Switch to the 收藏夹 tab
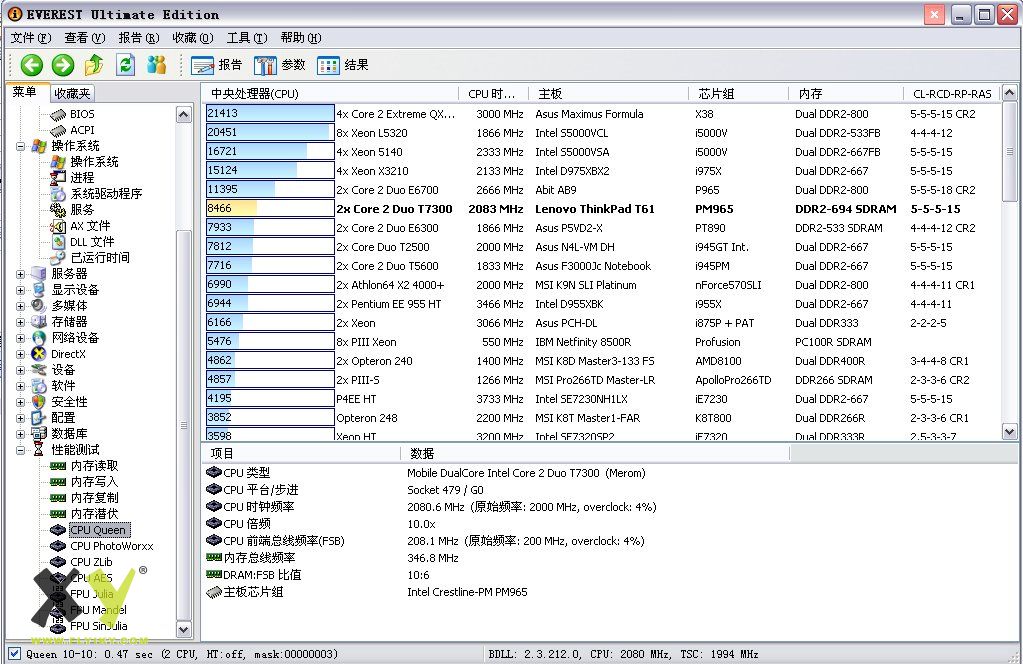This screenshot has height=664, width=1023. [x=72, y=93]
